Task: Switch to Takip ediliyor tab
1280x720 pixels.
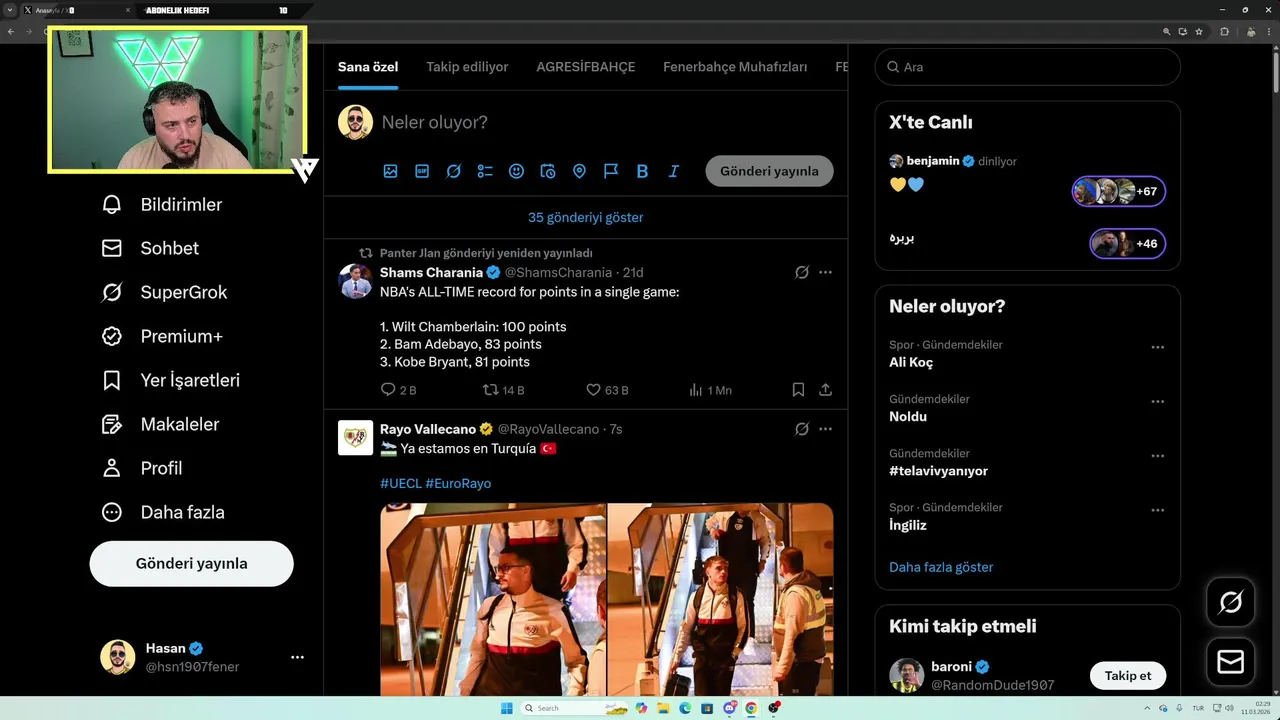Action: tap(467, 67)
